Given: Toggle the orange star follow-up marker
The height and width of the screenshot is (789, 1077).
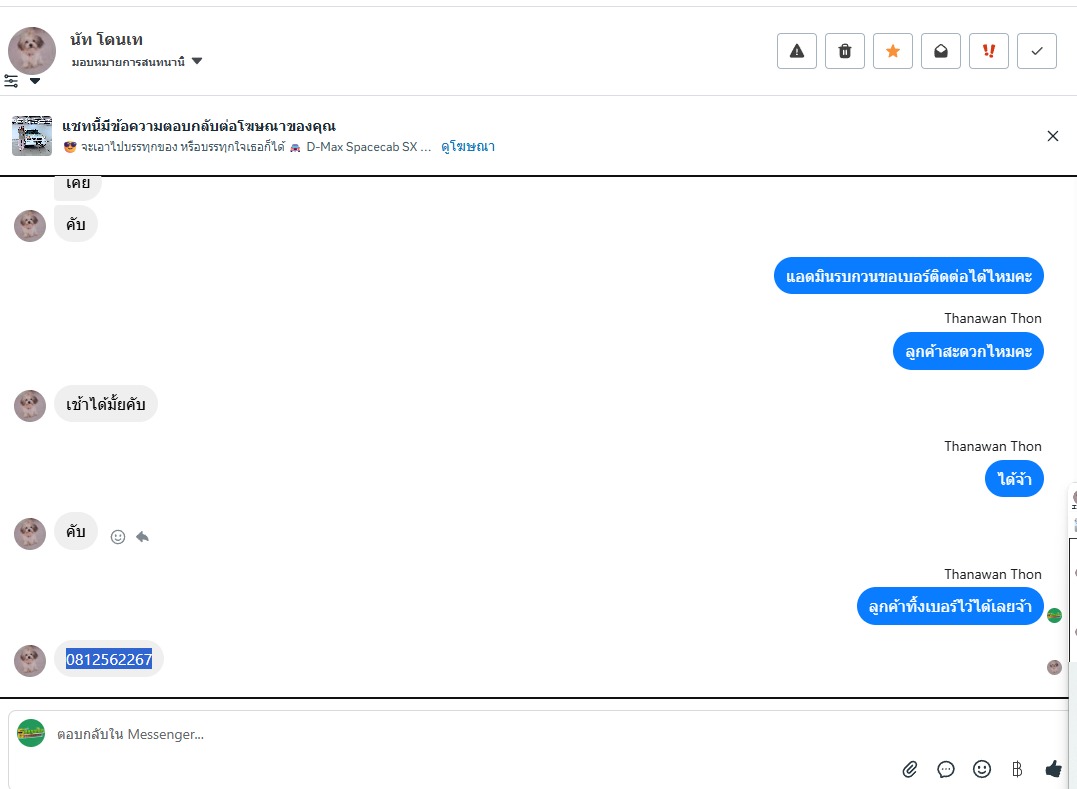Looking at the screenshot, I should [893, 51].
